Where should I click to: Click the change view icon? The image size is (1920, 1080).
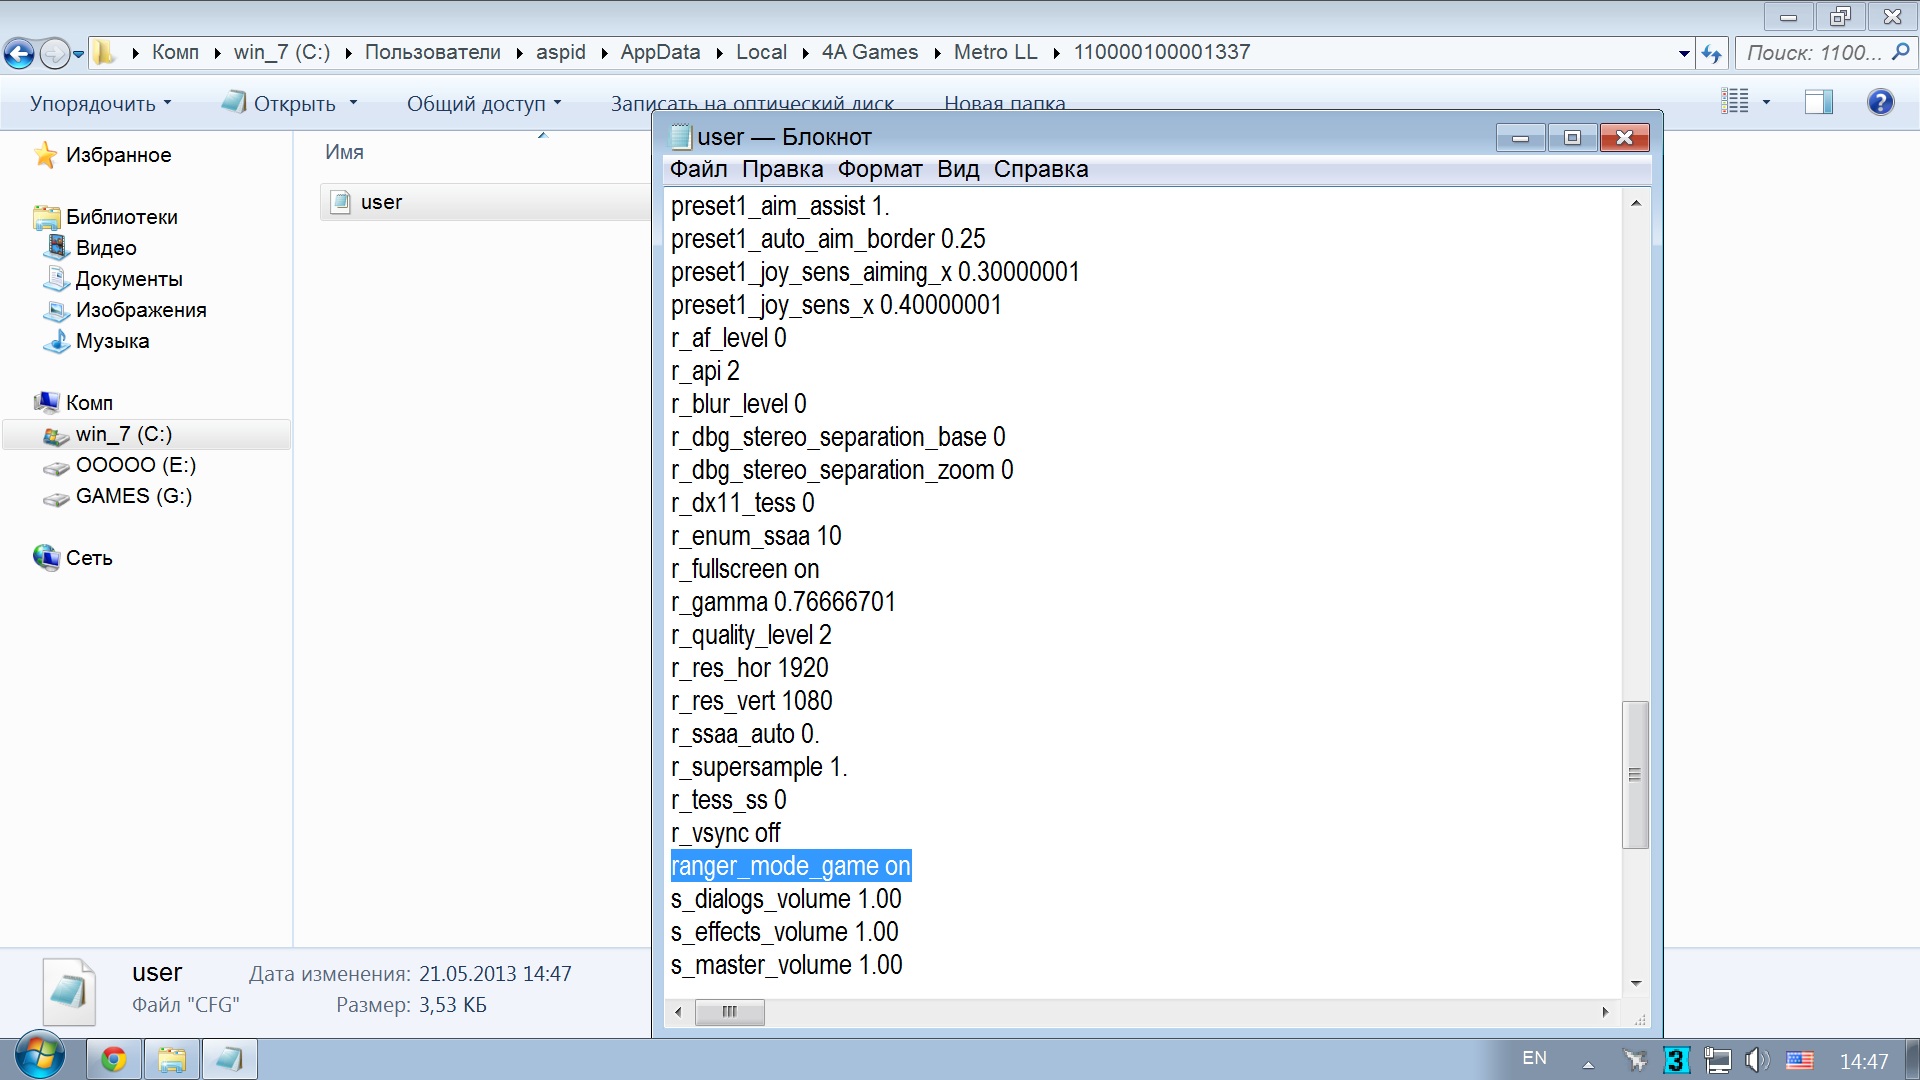[x=1735, y=102]
